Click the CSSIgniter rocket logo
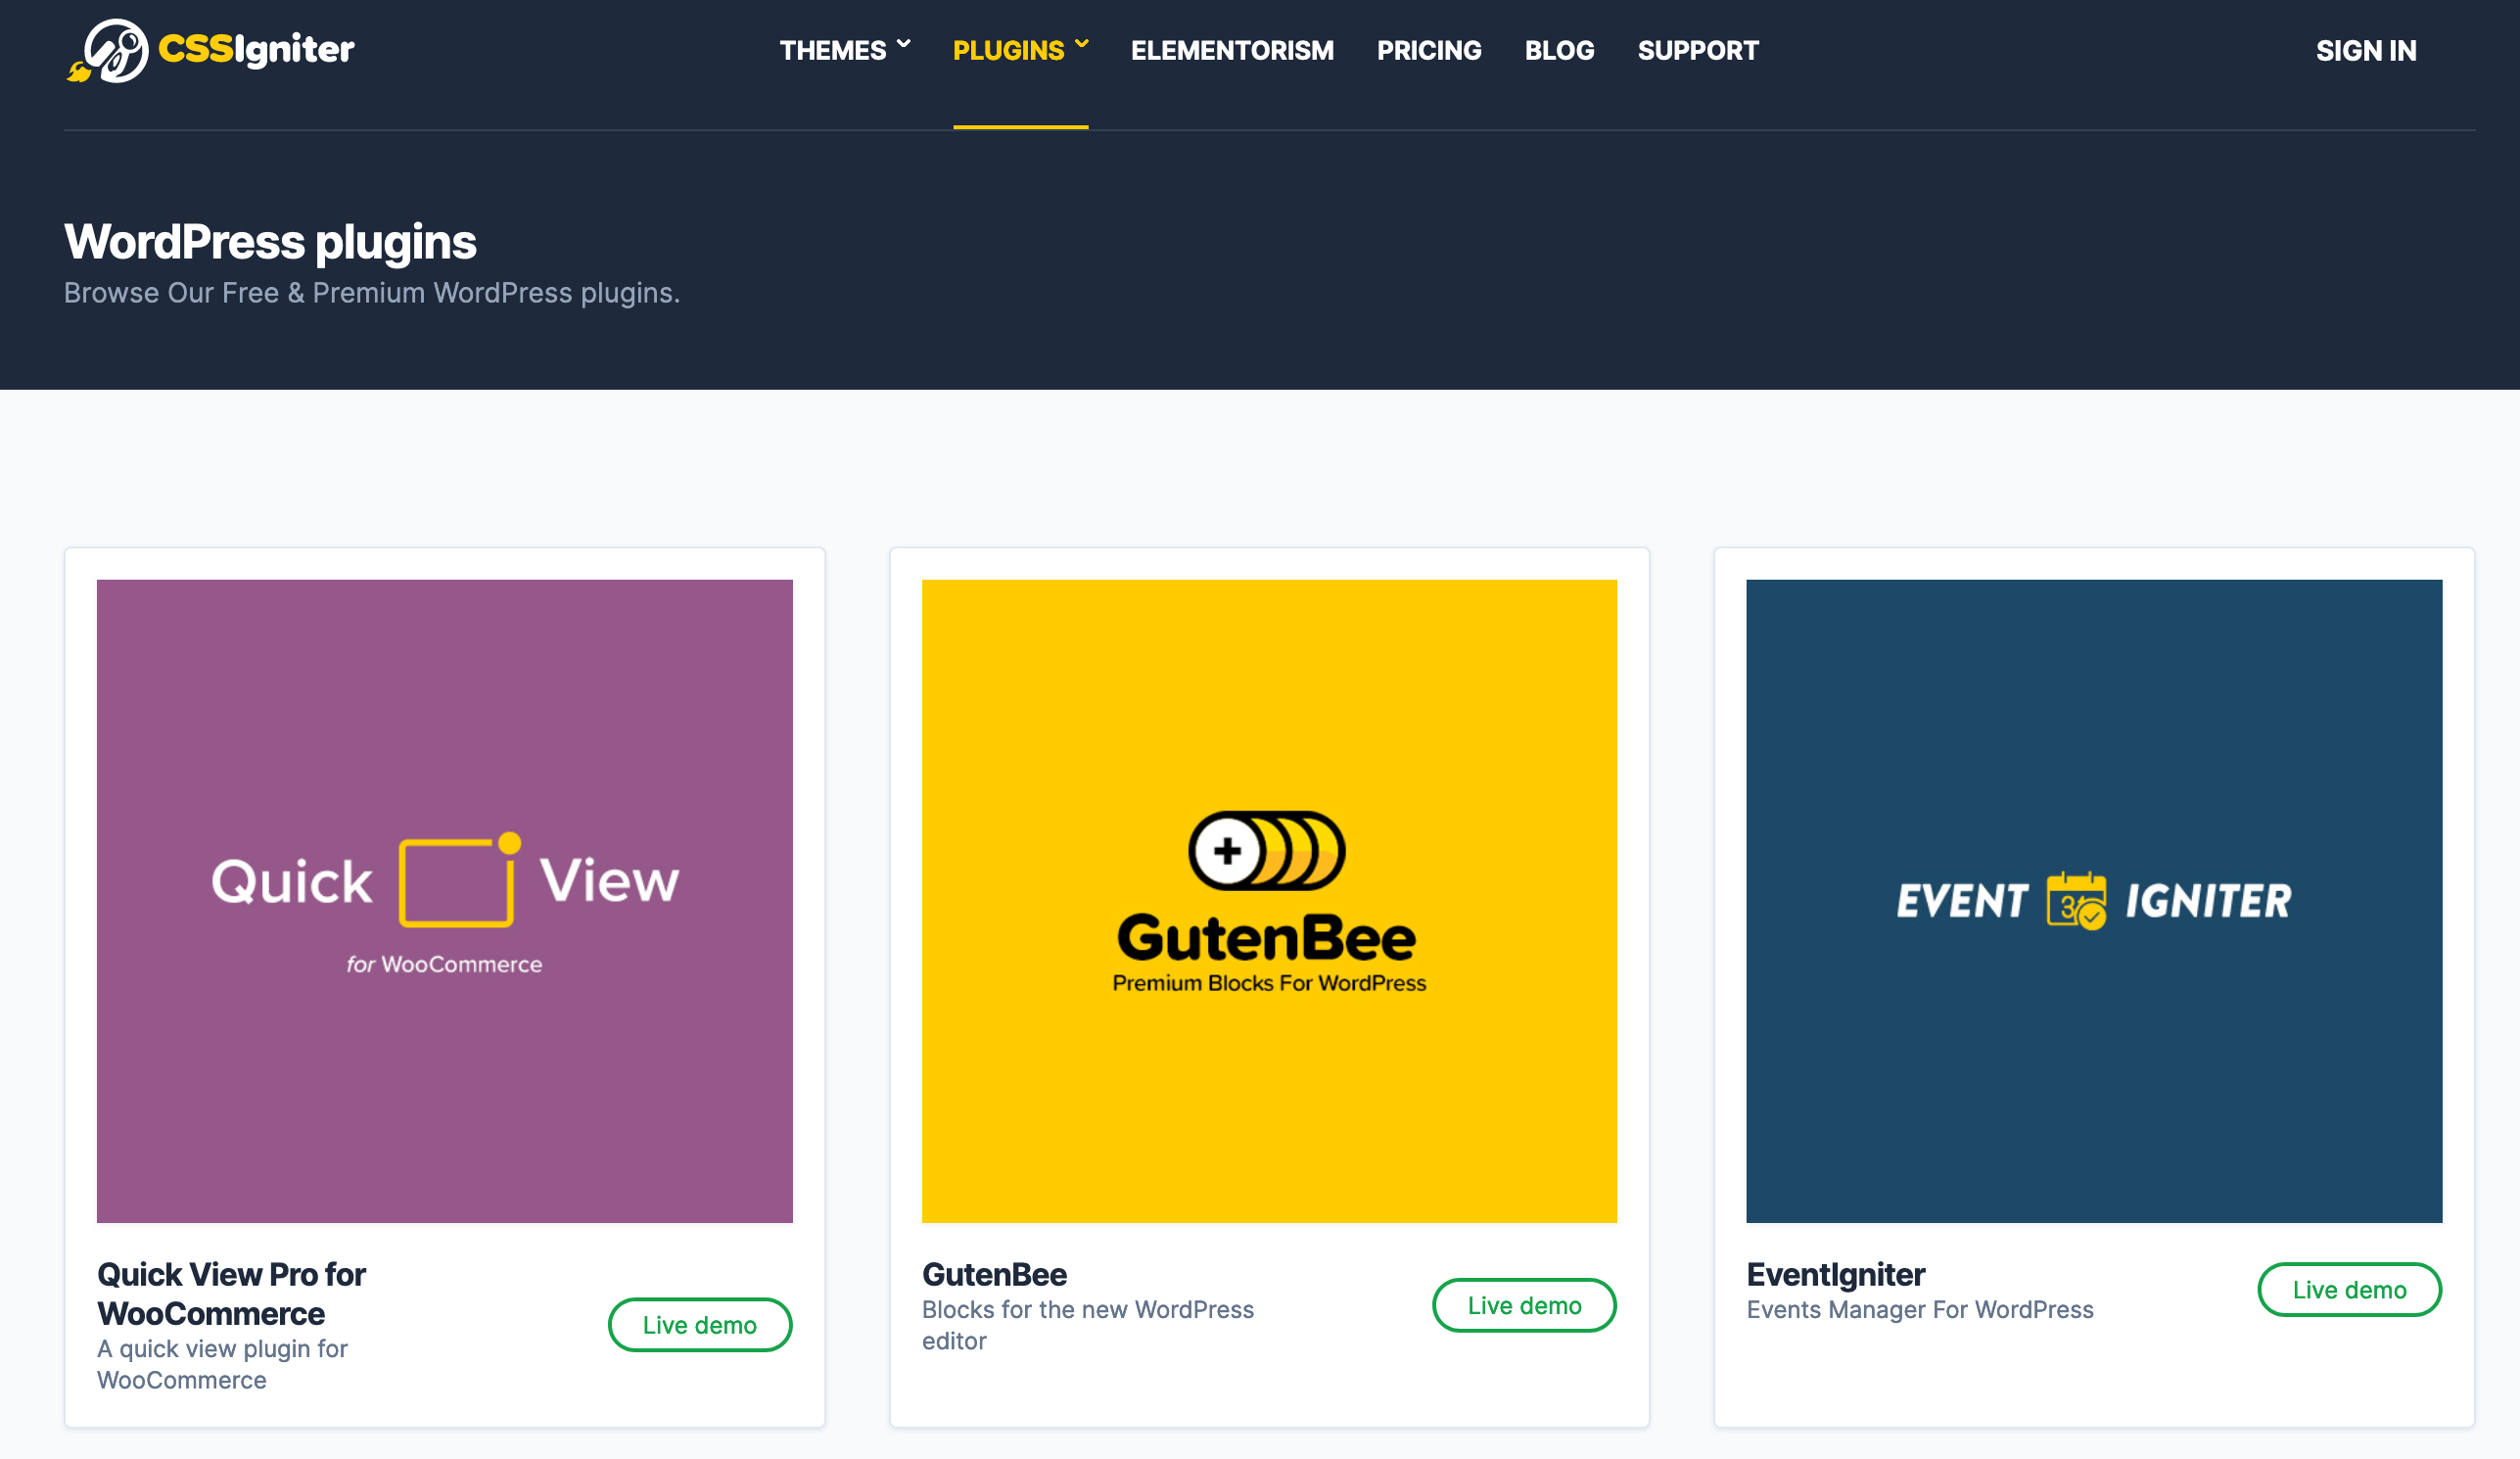 click(113, 49)
